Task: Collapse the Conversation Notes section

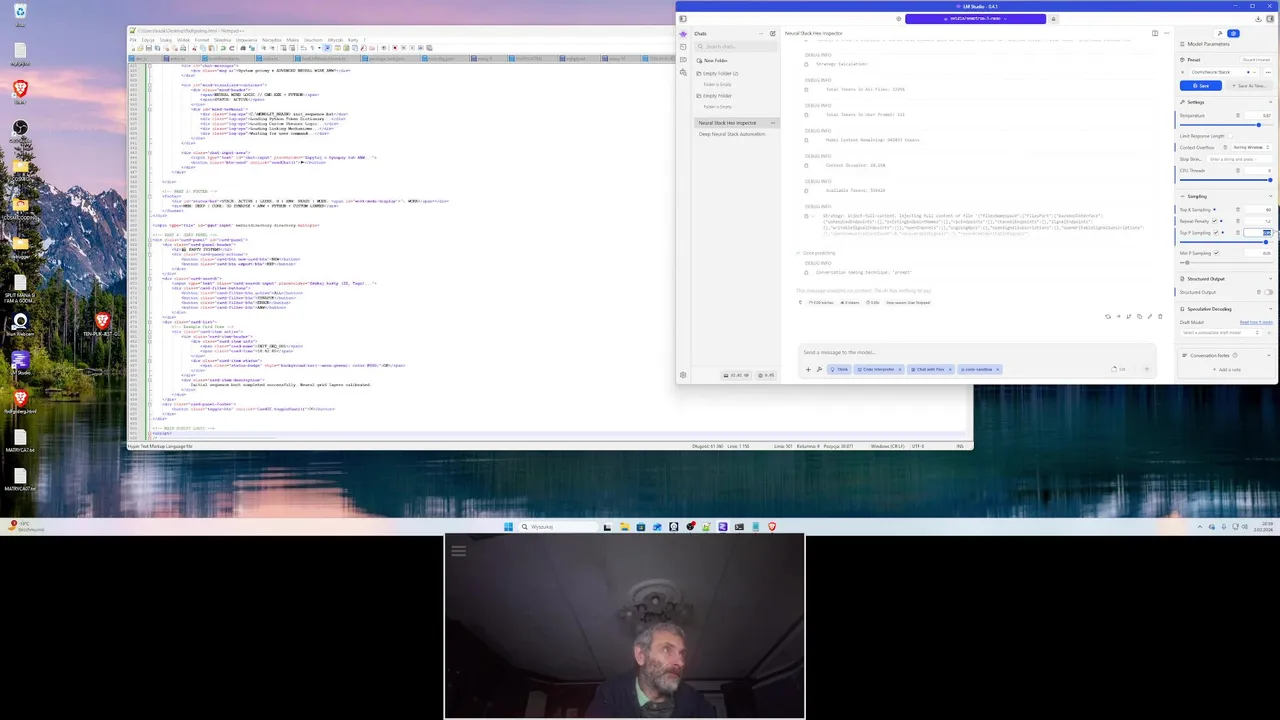Action: tap(1268, 356)
